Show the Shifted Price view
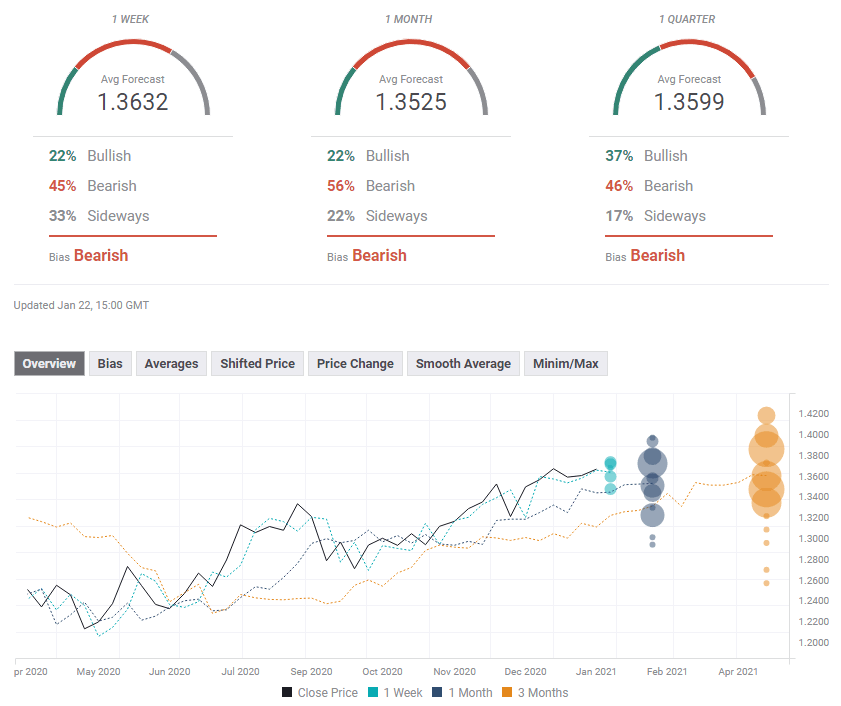 point(257,363)
